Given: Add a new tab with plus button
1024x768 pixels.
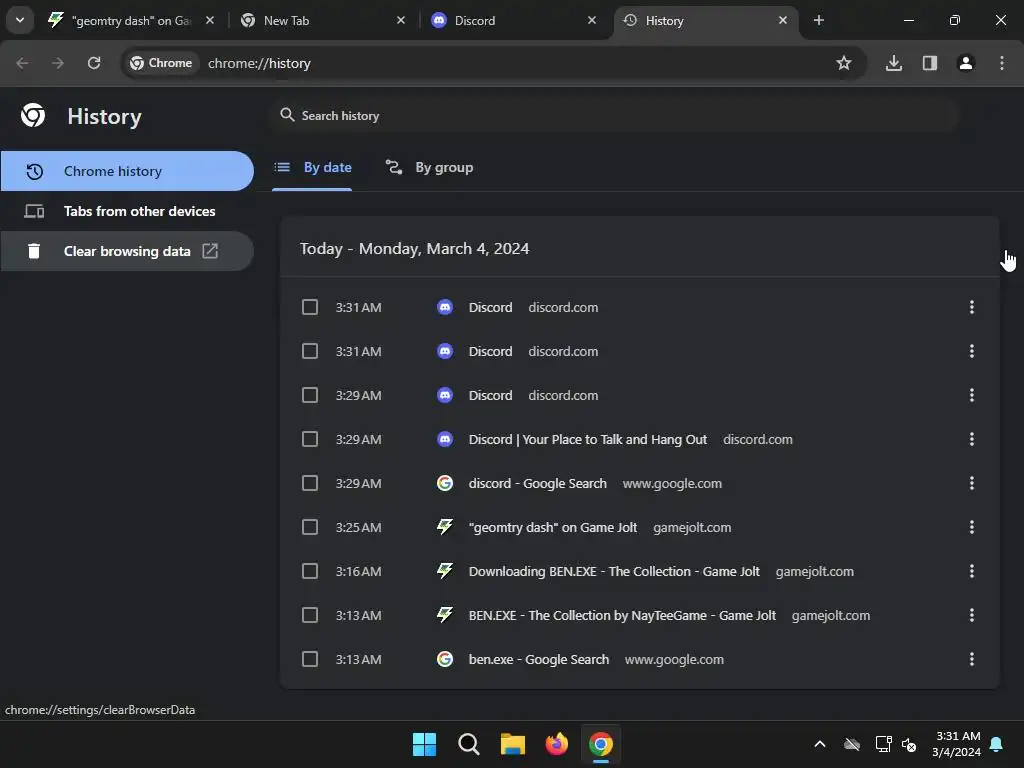Looking at the screenshot, I should click(819, 20).
